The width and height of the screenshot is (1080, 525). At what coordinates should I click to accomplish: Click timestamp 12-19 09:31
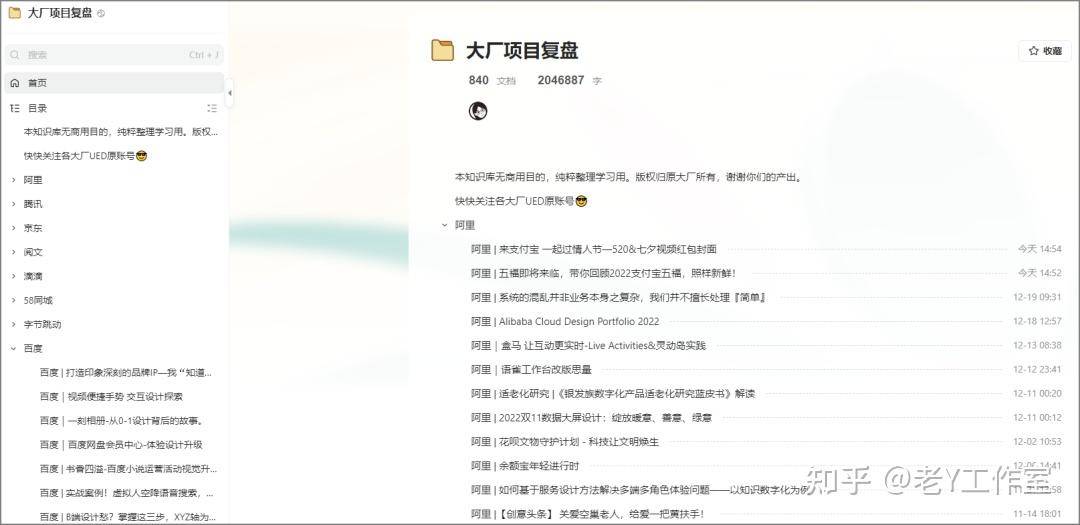[1037, 298]
